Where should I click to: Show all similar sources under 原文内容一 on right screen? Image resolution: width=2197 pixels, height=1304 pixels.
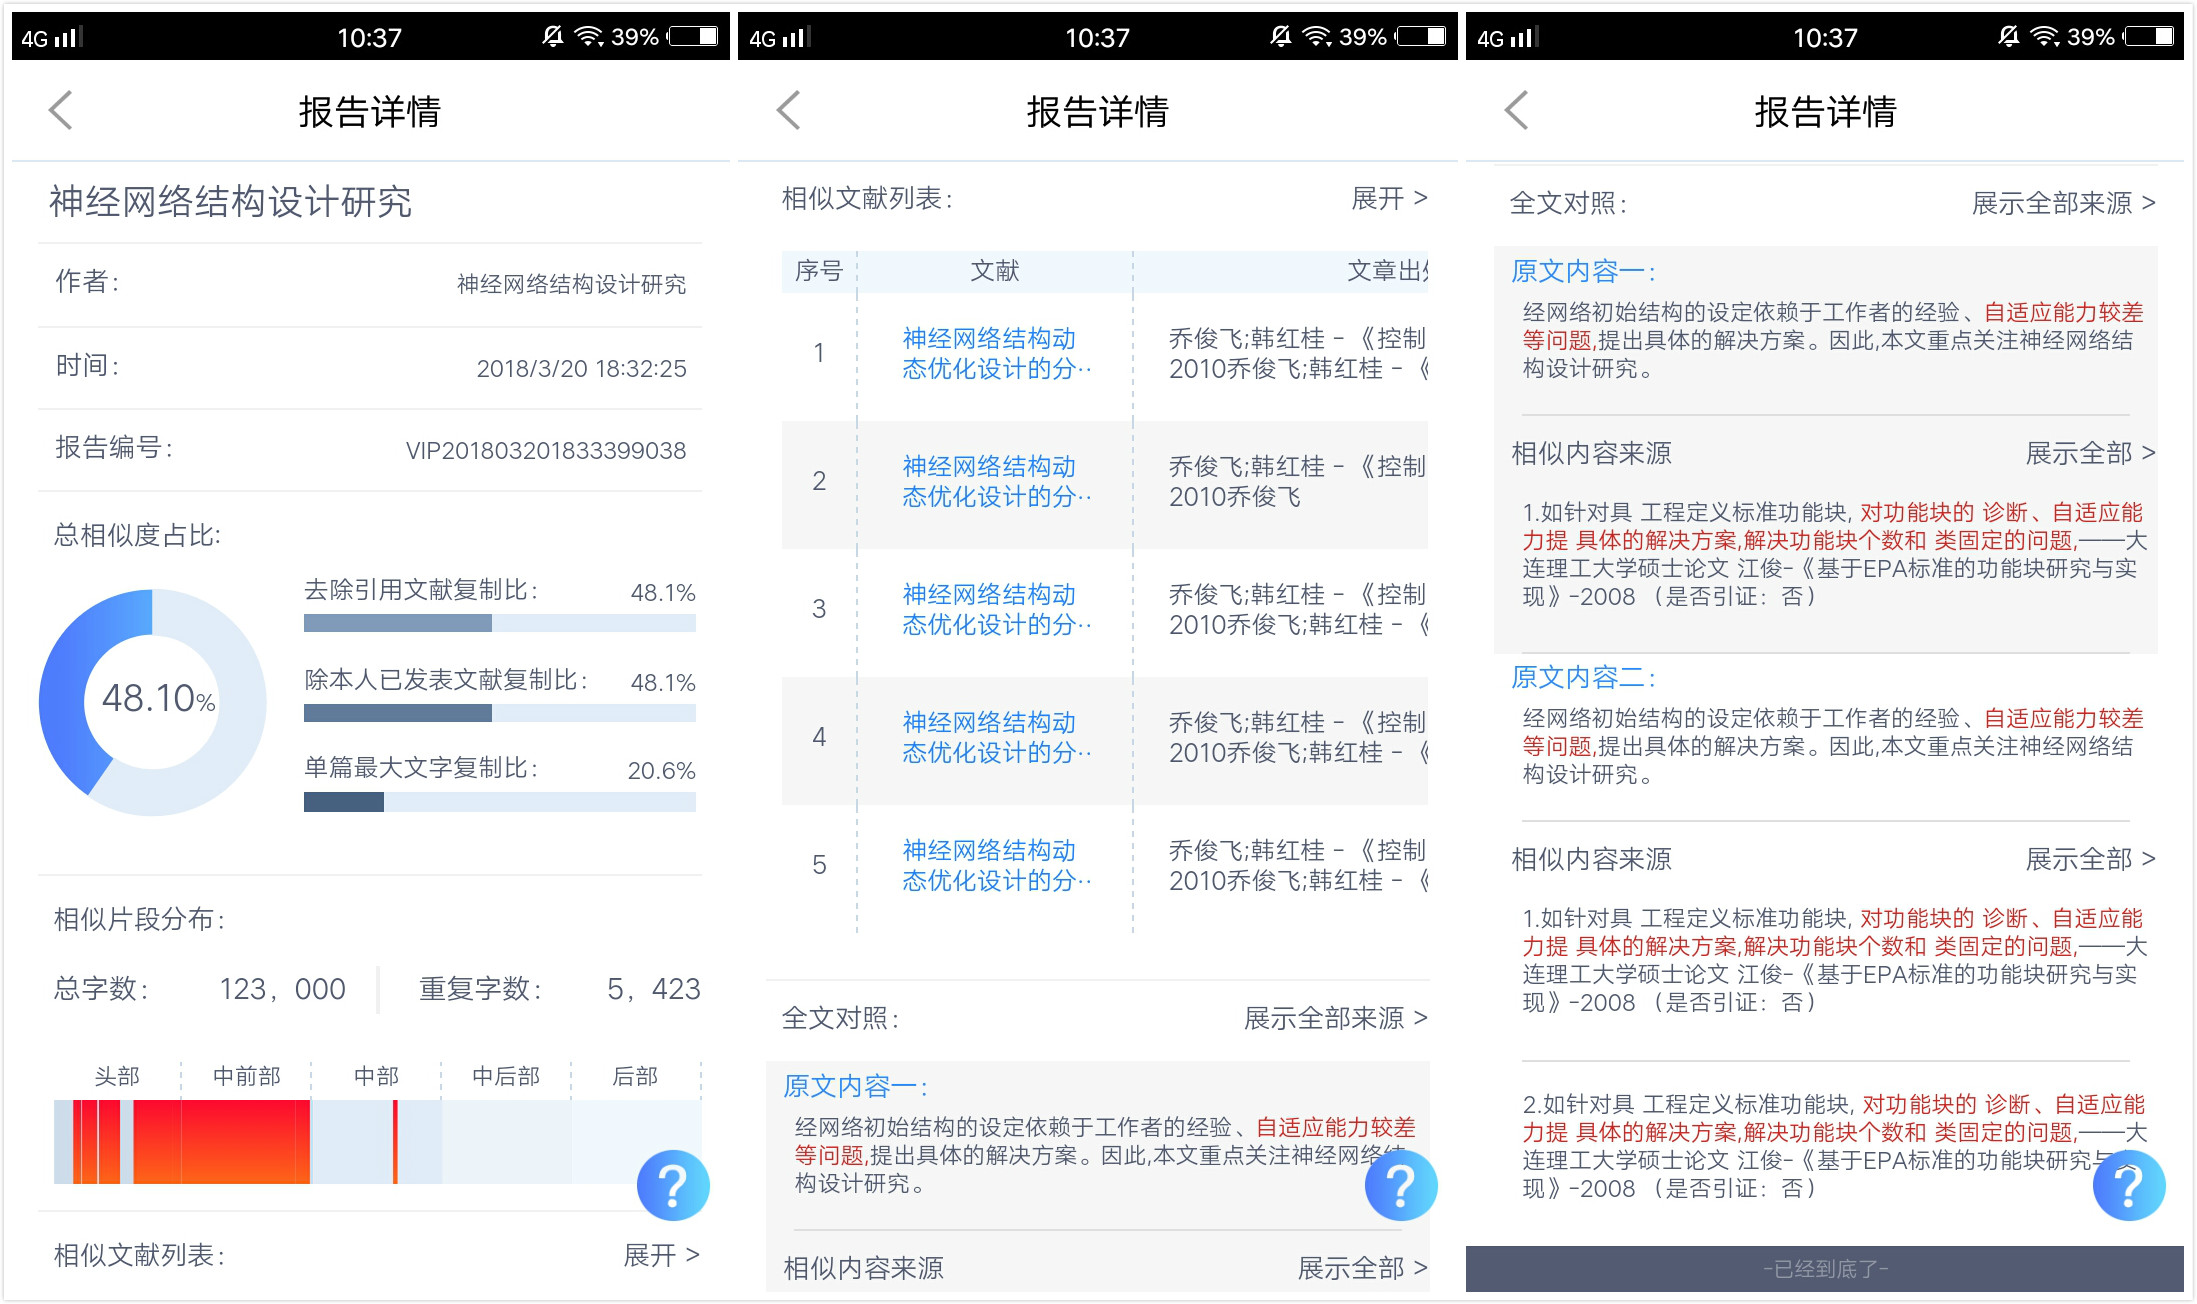[x=2089, y=453]
